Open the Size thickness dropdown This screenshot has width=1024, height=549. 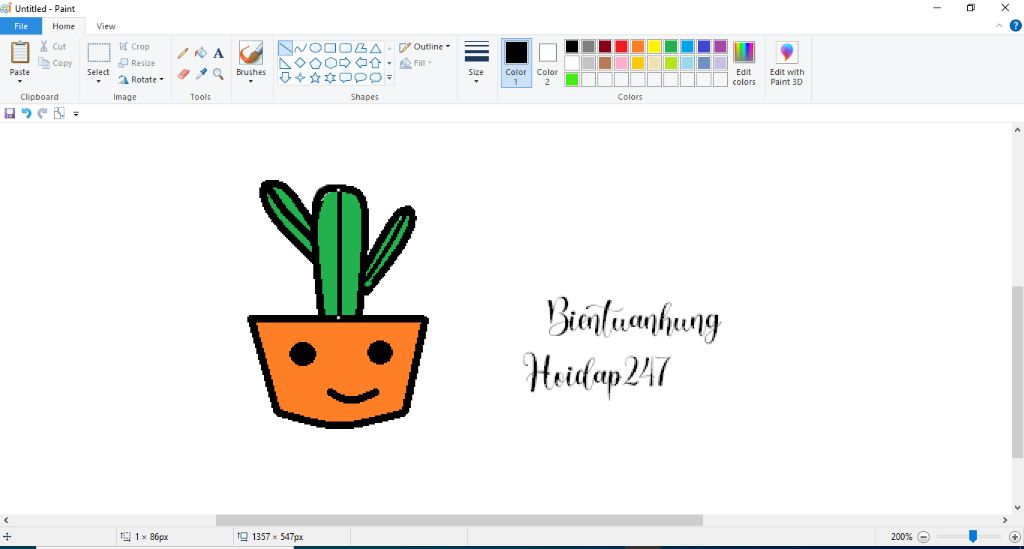pos(476,82)
